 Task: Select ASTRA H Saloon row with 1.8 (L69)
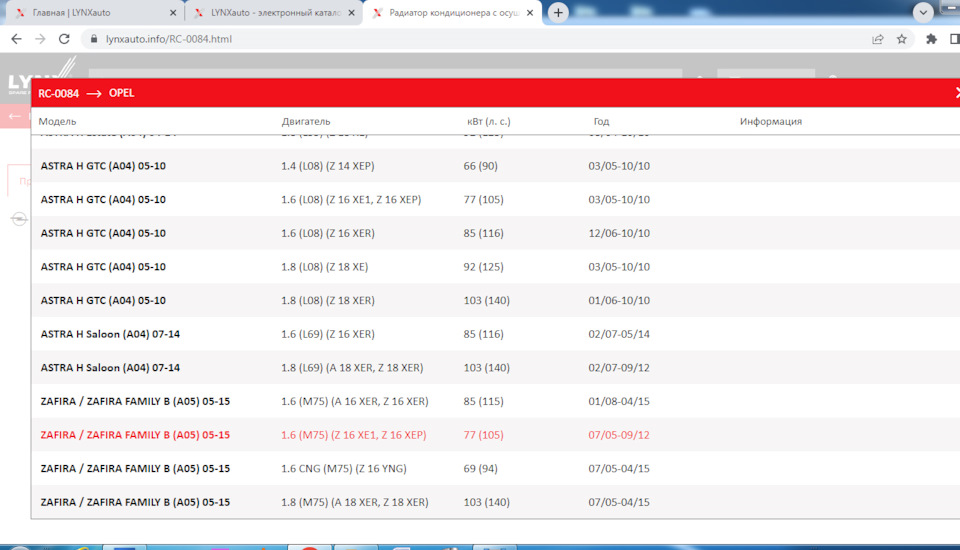click(495, 367)
